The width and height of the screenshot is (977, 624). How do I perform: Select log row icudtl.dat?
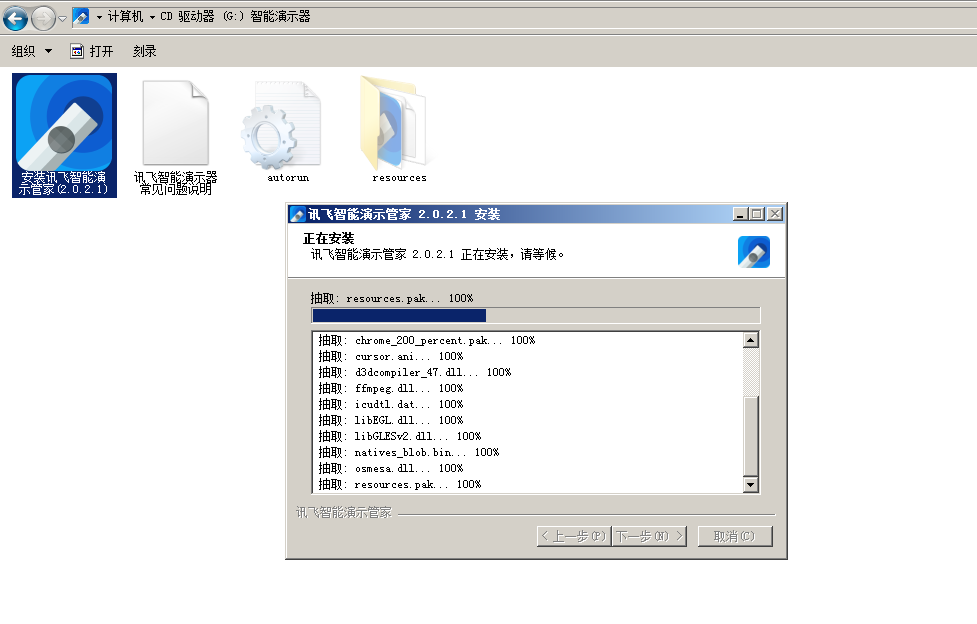[x=391, y=405]
